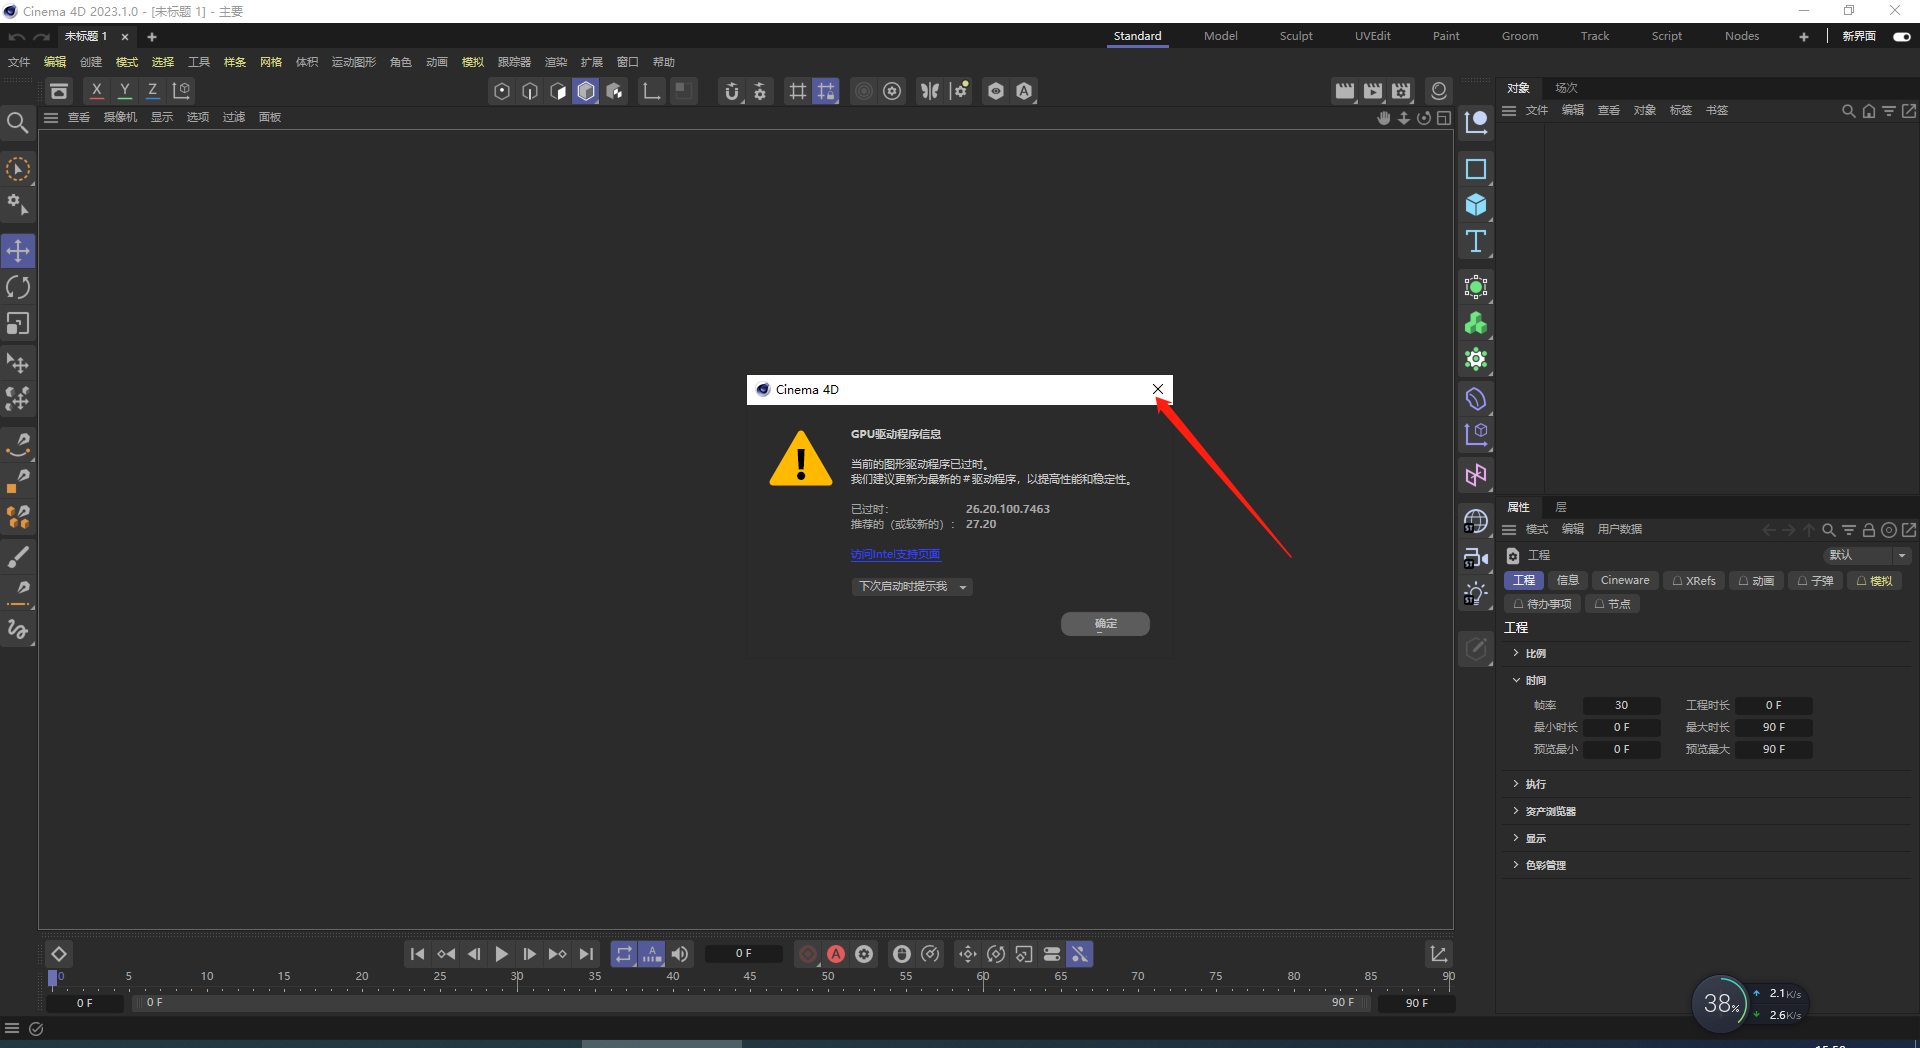Toggle the X axis lock
This screenshot has height=1048, width=1920.
pos(96,90)
